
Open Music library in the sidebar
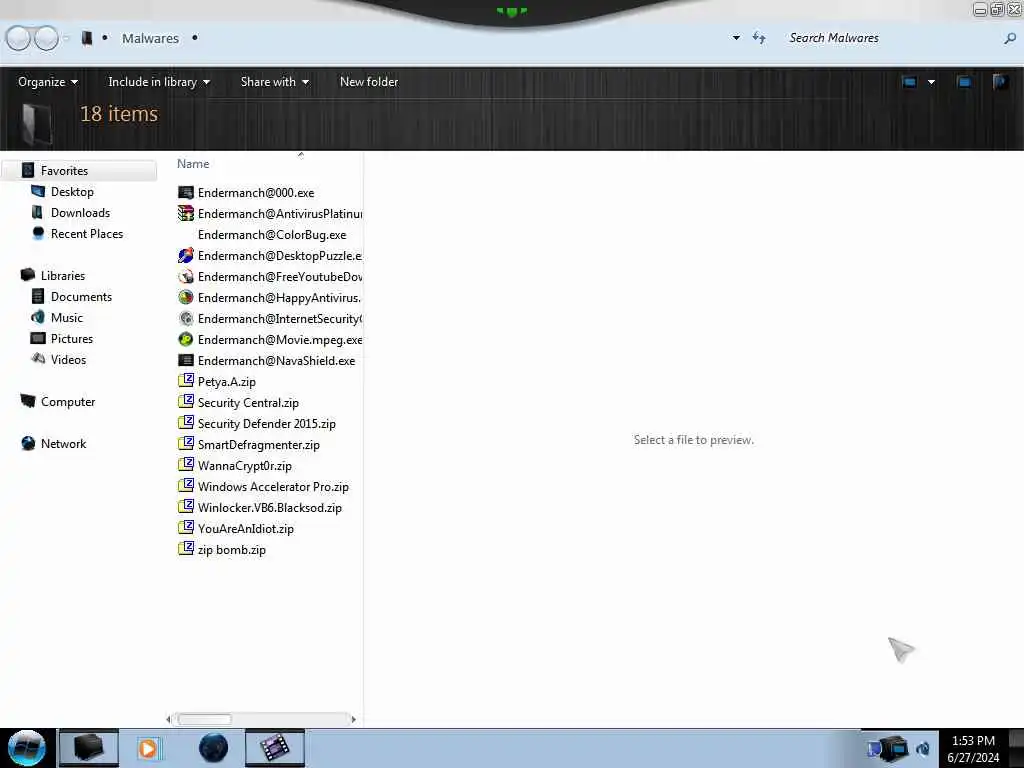pyautogui.click(x=67, y=317)
